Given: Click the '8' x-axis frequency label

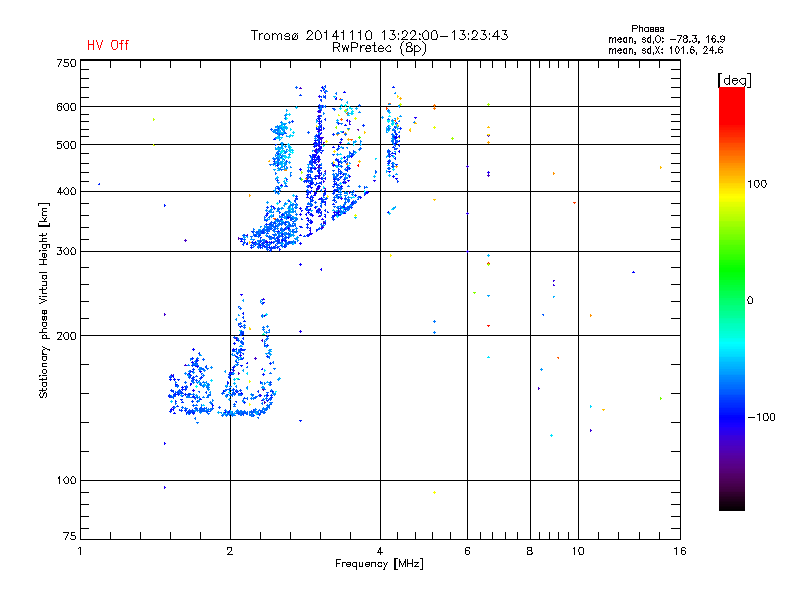Looking at the screenshot, I should click(530, 551).
